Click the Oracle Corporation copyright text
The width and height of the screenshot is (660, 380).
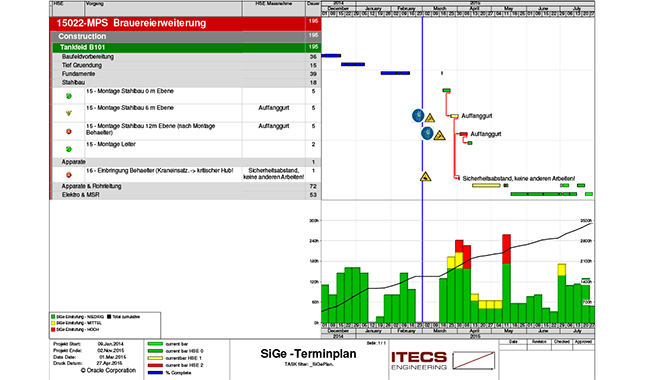pos(108,370)
